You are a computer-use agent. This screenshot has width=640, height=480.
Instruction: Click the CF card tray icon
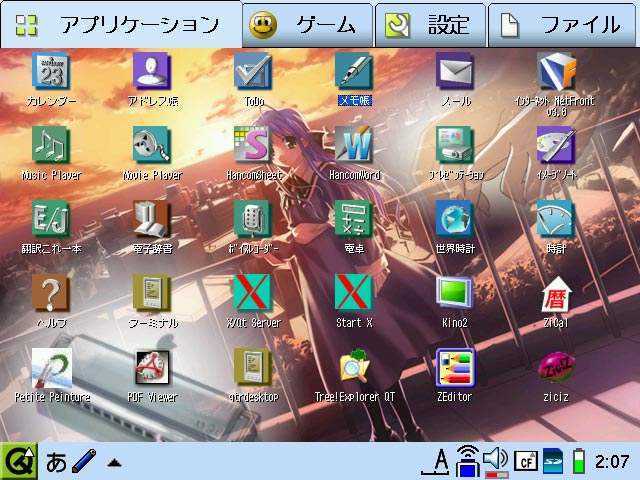pyautogui.click(x=525, y=462)
